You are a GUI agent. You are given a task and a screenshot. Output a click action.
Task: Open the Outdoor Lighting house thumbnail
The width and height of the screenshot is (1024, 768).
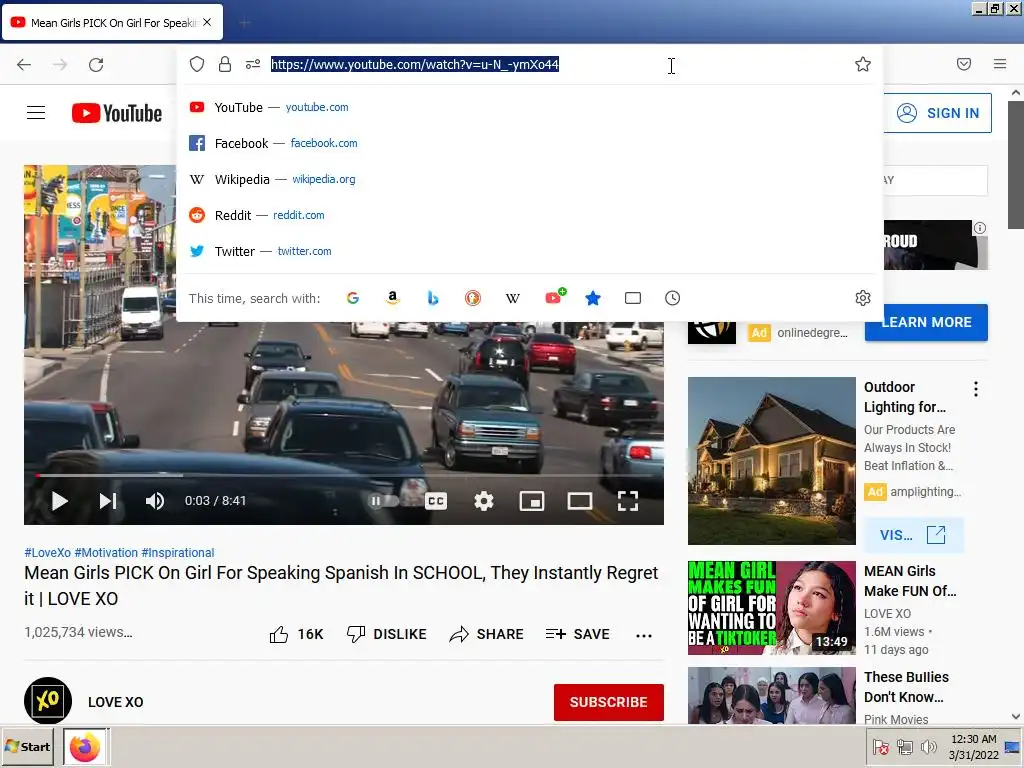point(771,460)
